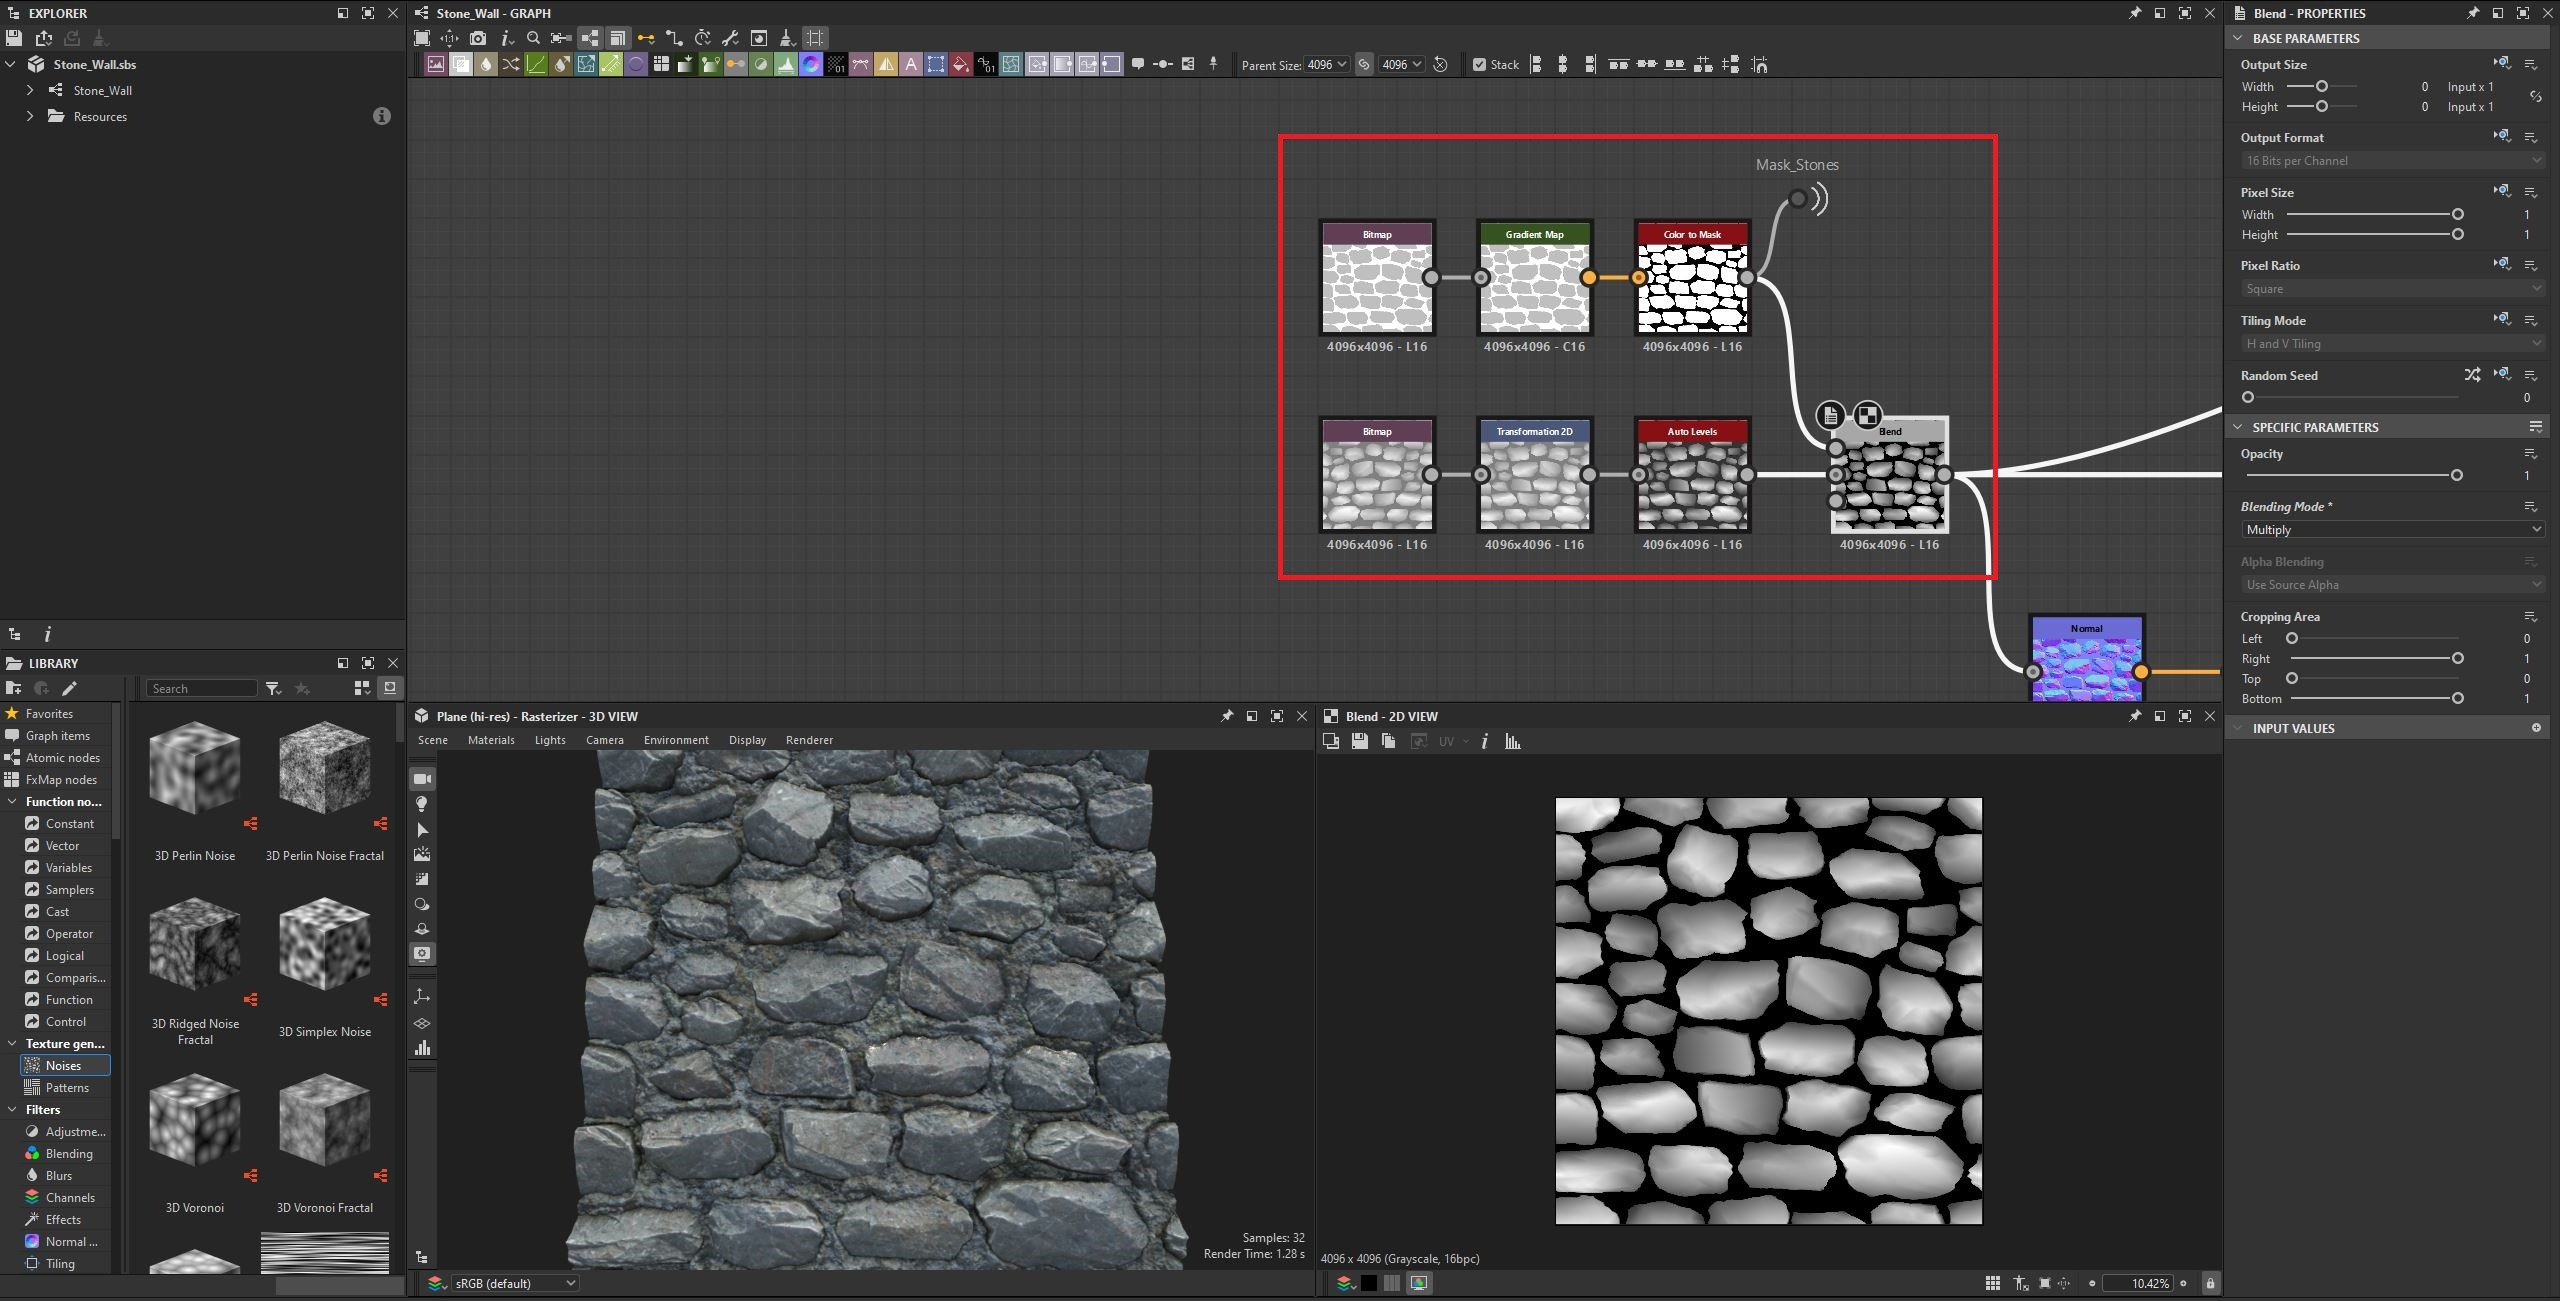Select the 3D Perlin Noise thumbnail
2560x1301 pixels.
195,769
